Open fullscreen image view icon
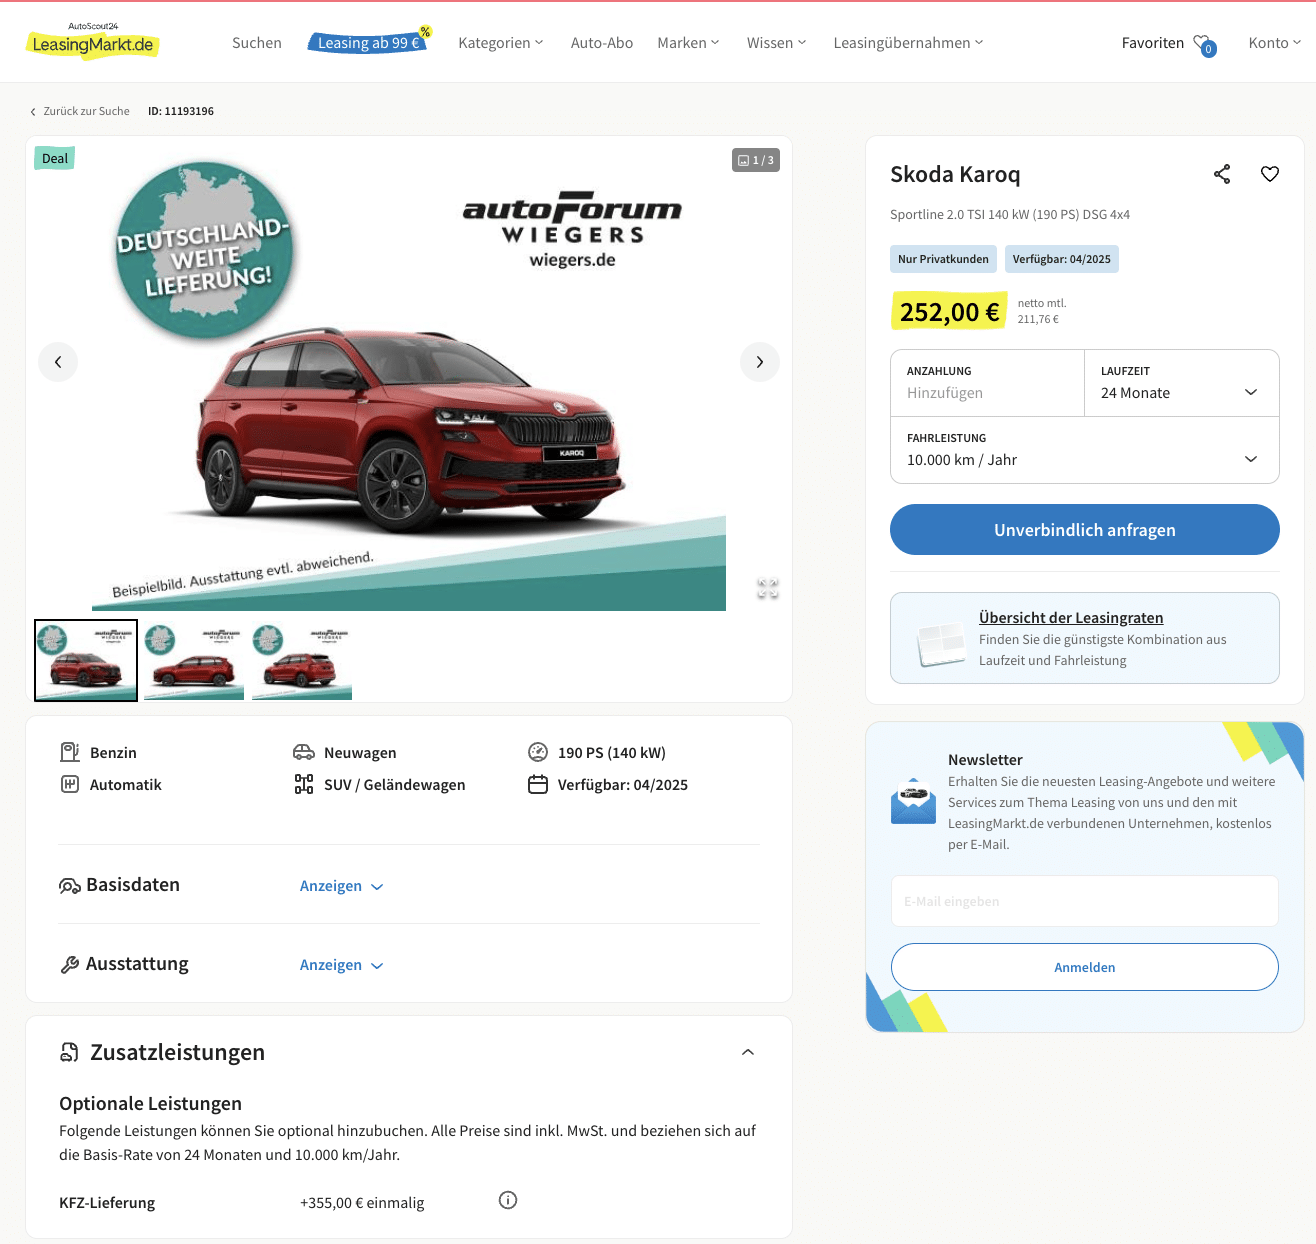 [768, 589]
